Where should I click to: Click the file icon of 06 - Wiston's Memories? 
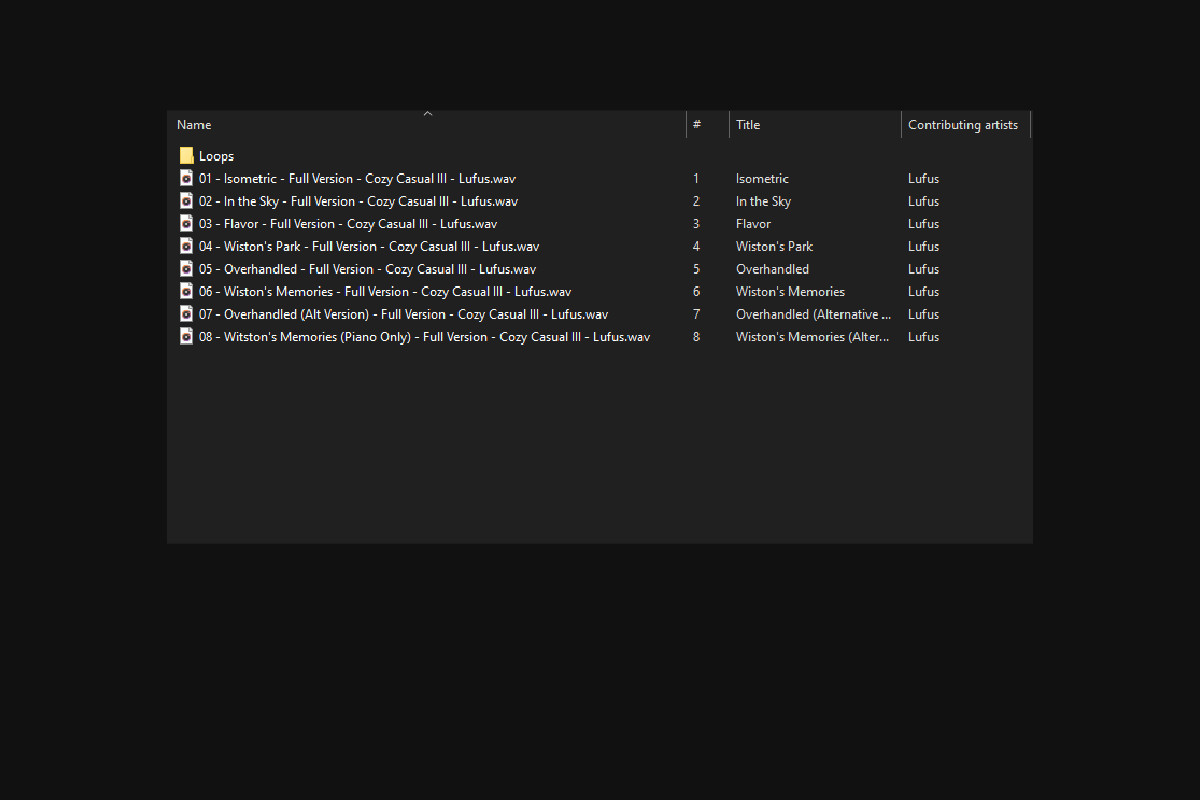point(186,291)
